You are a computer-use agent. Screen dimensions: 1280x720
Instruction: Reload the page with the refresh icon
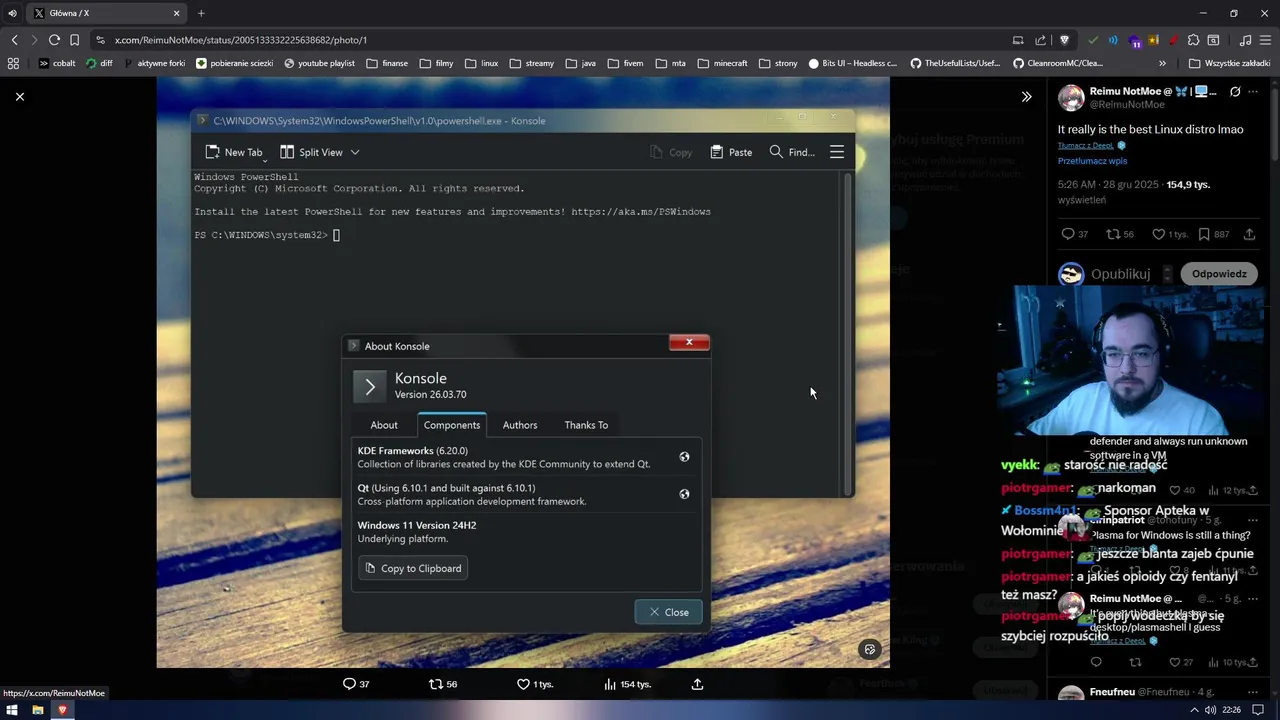coord(54,40)
